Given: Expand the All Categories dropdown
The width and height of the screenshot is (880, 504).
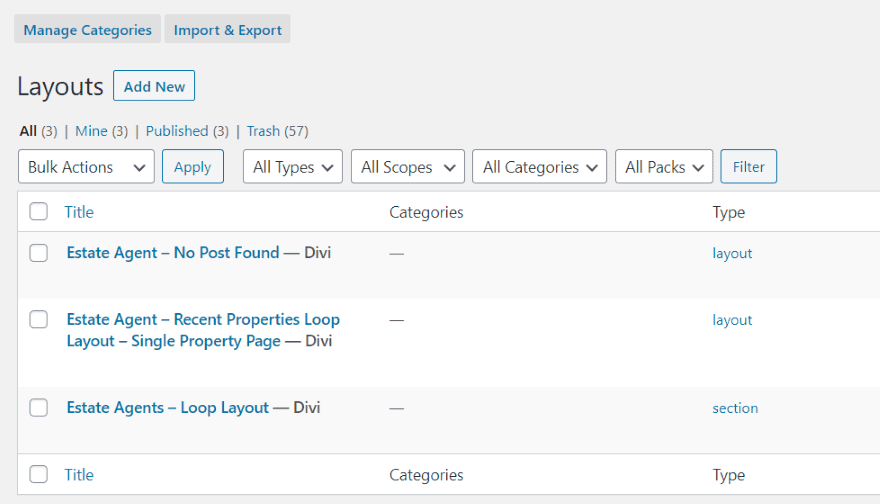Looking at the screenshot, I should click(539, 167).
